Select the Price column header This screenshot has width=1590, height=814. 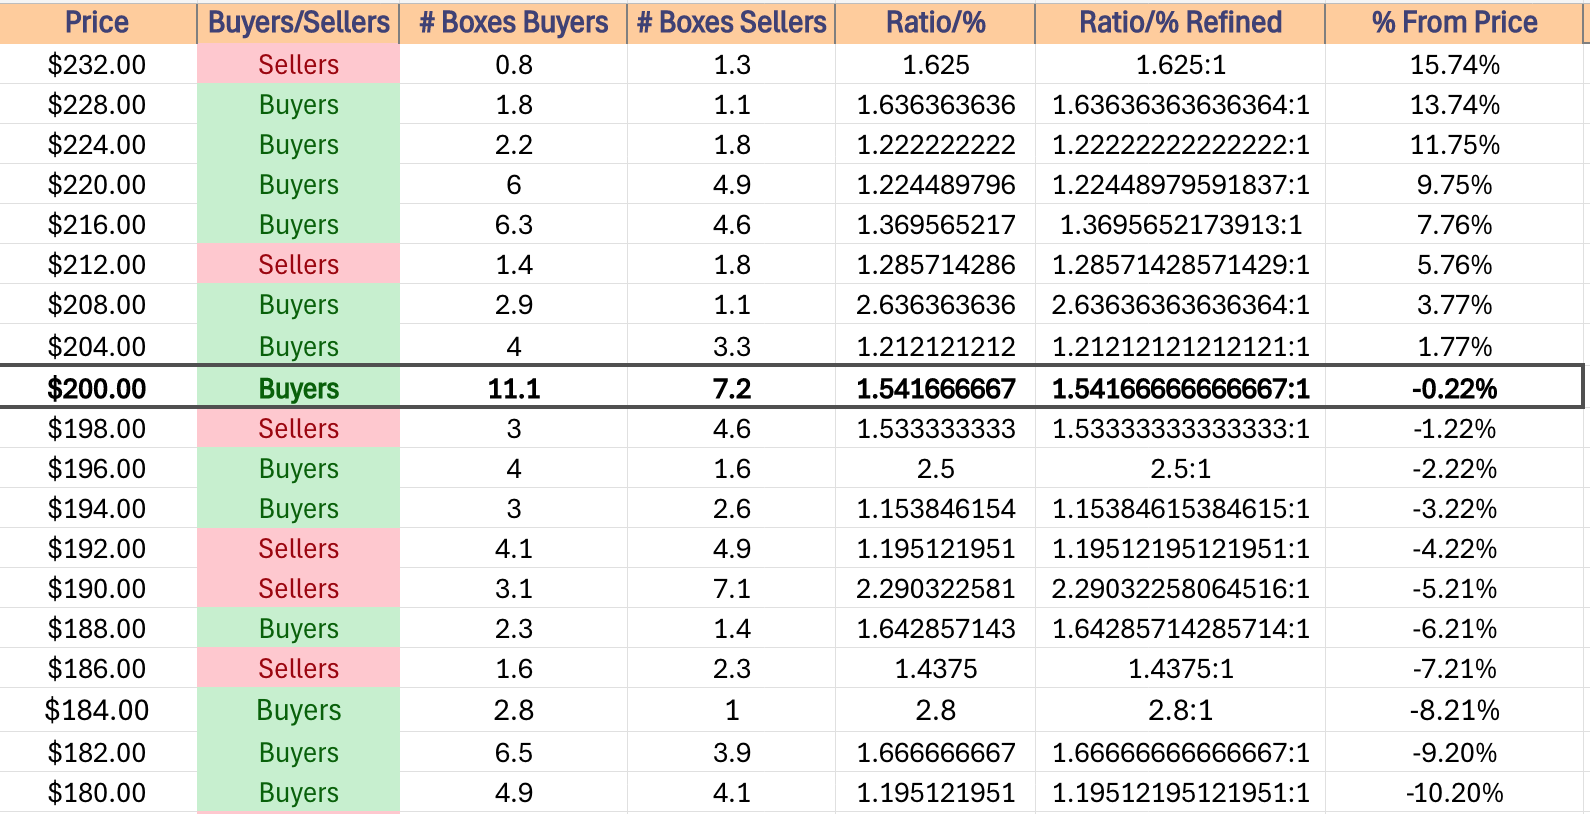(97, 22)
